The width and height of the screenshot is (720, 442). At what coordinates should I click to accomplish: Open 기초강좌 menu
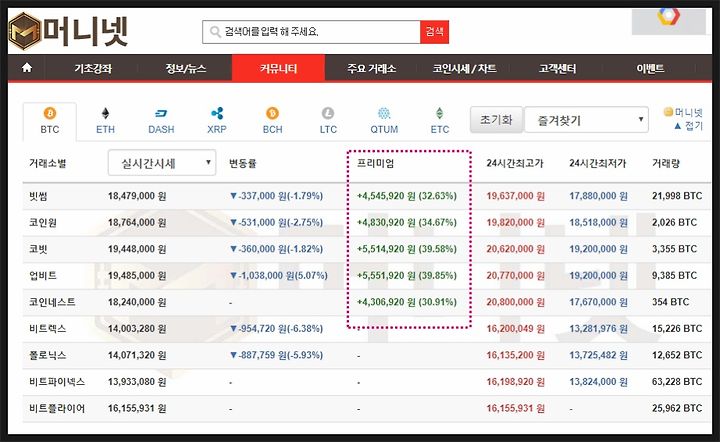click(93, 68)
